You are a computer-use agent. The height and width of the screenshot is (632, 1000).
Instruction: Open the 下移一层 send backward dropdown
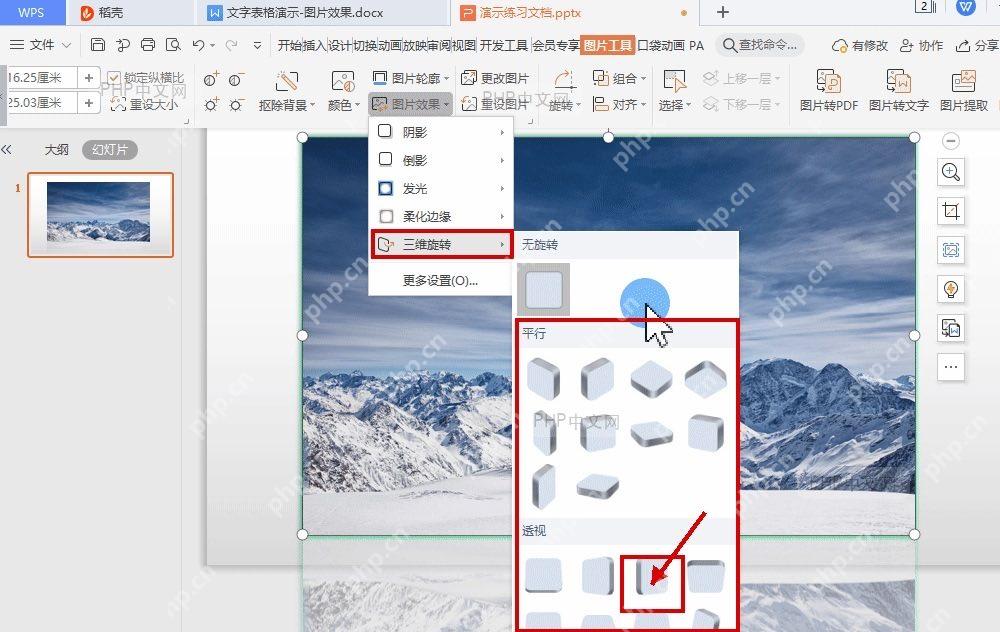742,104
